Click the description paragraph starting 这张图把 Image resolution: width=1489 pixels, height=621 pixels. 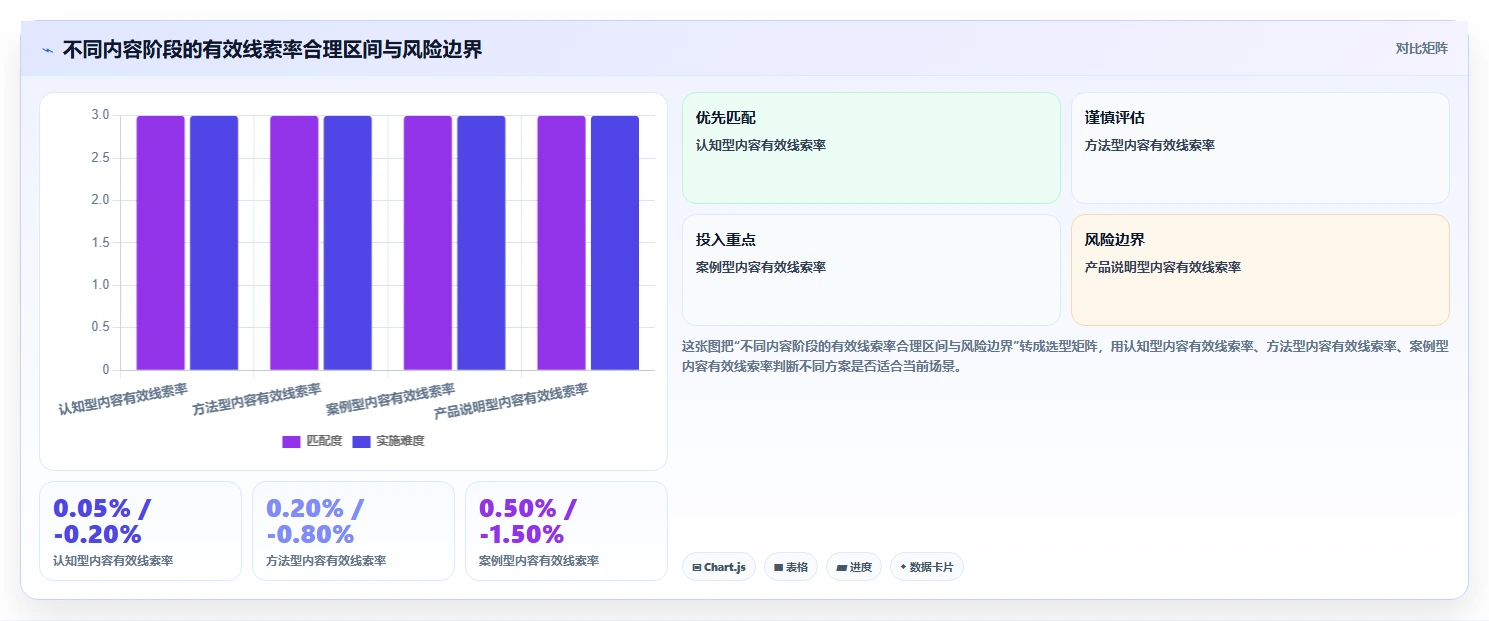coord(1065,356)
